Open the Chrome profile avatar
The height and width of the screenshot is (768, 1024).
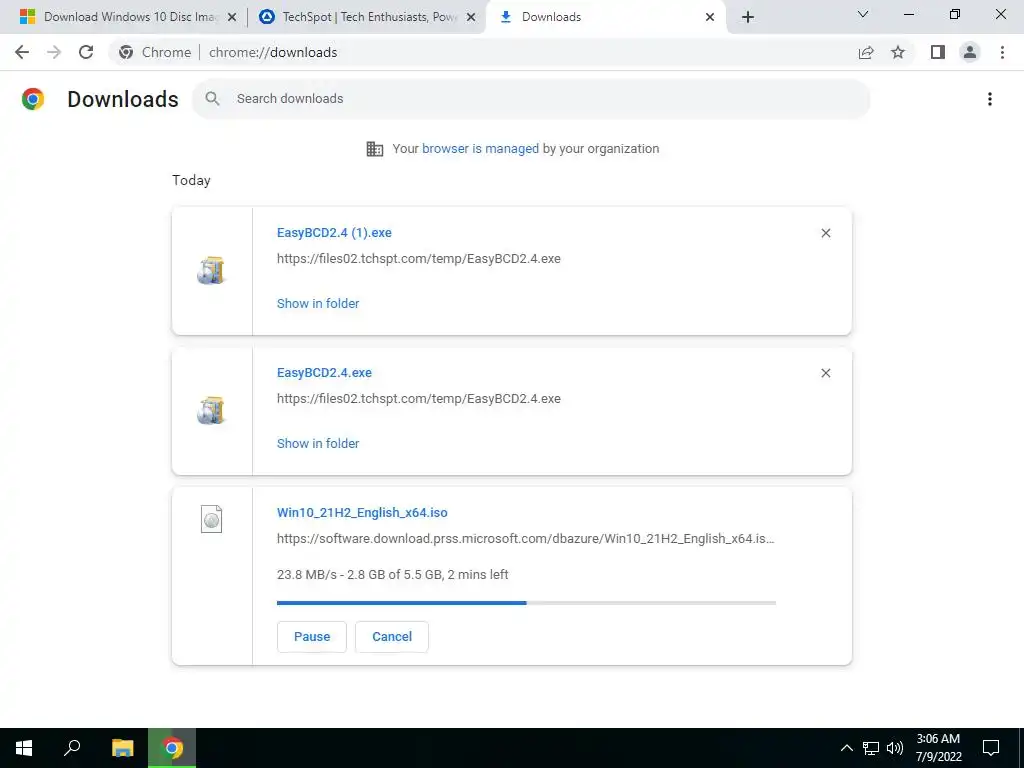tap(970, 52)
